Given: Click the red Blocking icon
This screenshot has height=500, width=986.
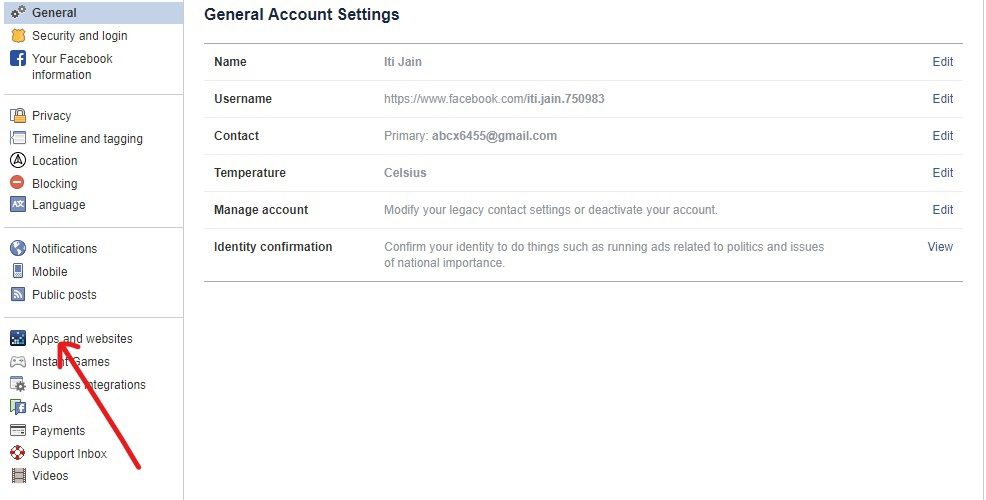Looking at the screenshot, I should point(18,182).
